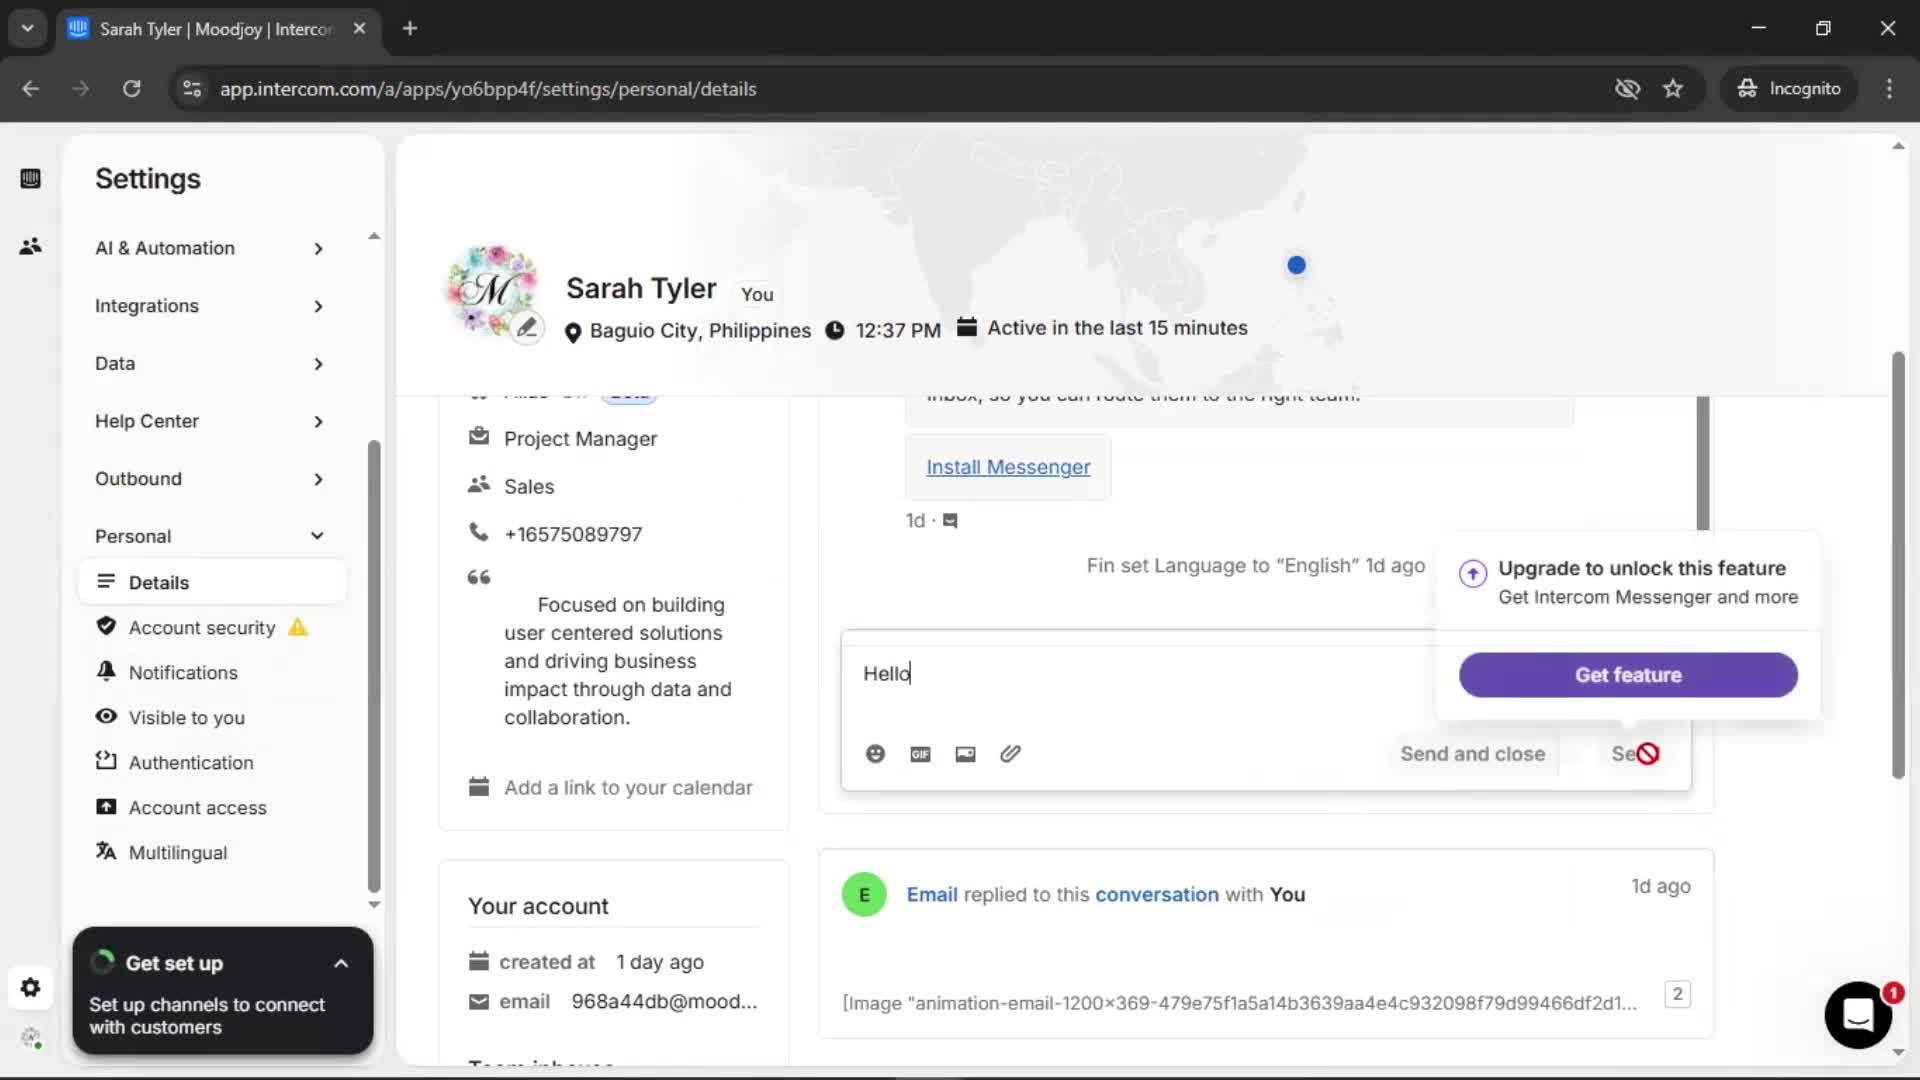1920x1080 pixels.
Task: Click the disabled Send button
Action: click(x=1635, y=754)
